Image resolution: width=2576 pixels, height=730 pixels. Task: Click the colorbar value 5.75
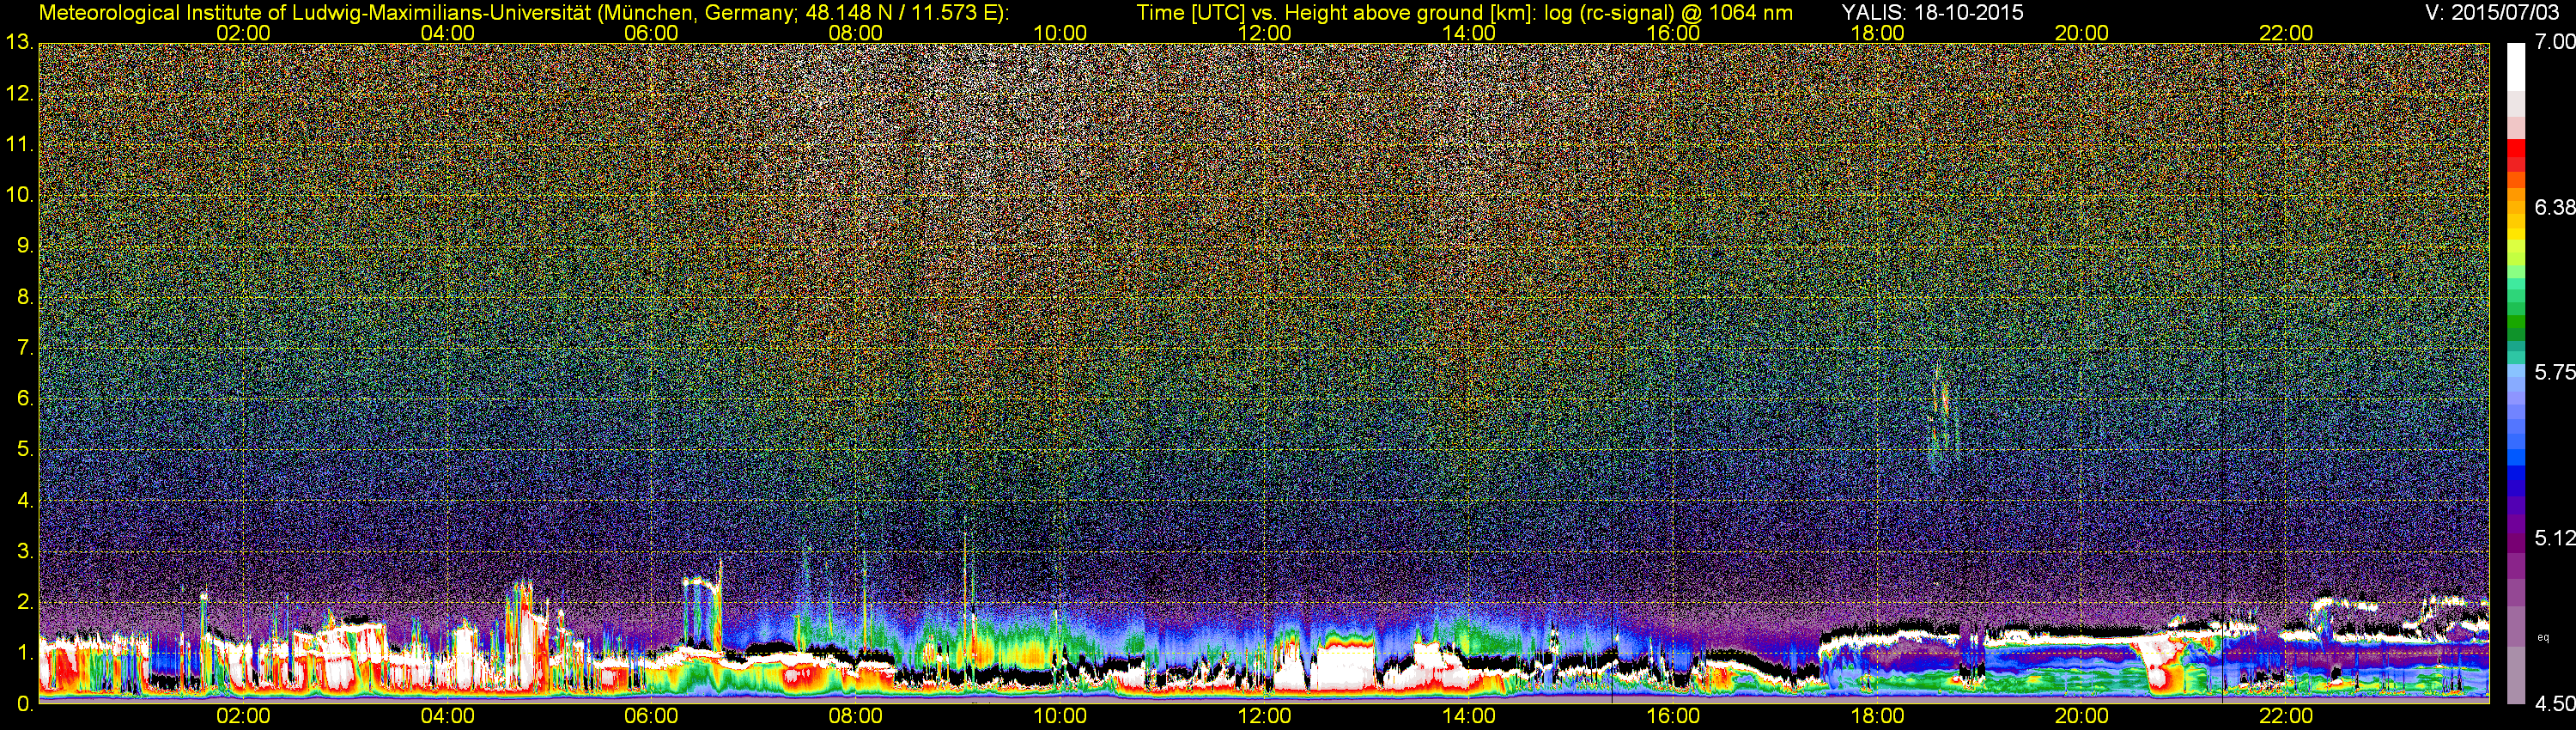pos(2554,372)
